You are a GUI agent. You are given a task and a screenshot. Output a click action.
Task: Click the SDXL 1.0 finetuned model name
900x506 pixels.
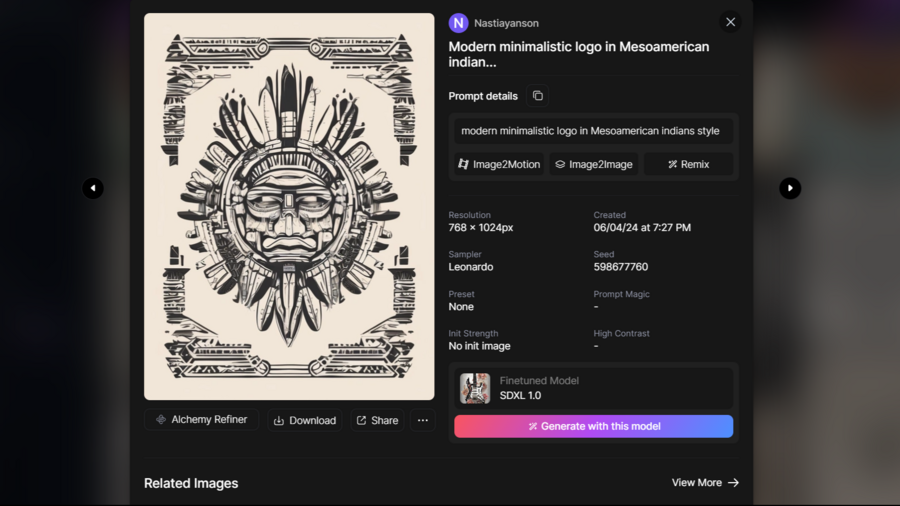520,396
